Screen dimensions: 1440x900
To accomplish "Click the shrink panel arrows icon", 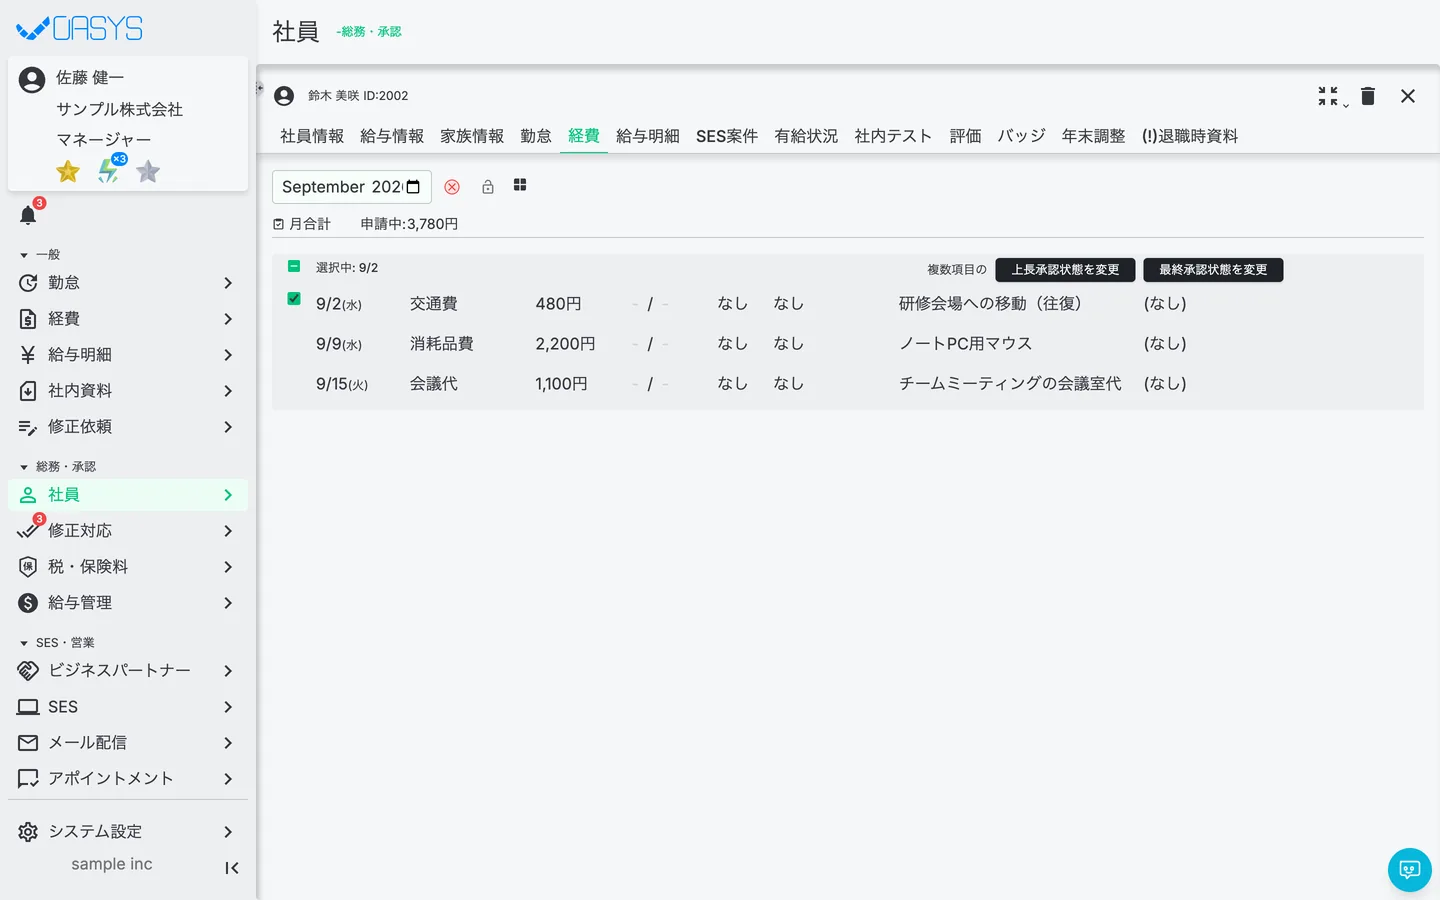I will (1328, 96).
